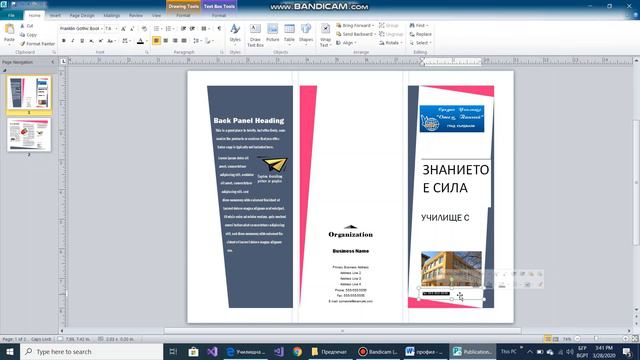Select Justify text alignment

(x=184, y=40)
